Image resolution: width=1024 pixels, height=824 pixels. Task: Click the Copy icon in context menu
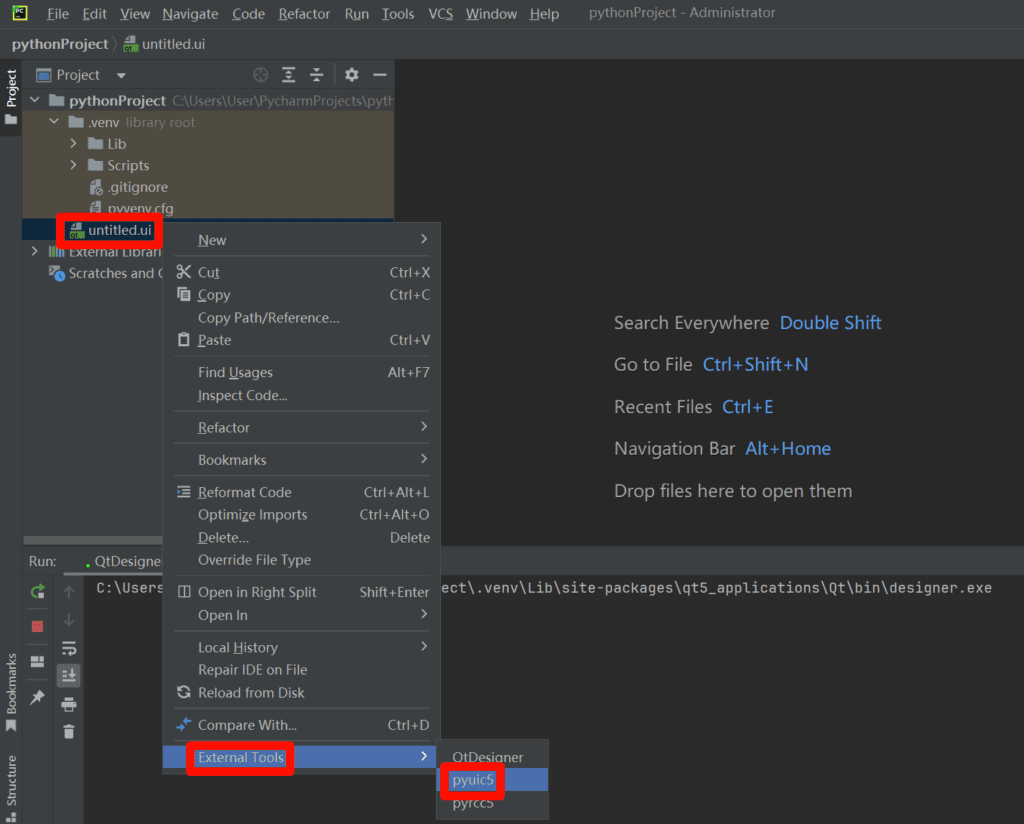pos(184,294)
